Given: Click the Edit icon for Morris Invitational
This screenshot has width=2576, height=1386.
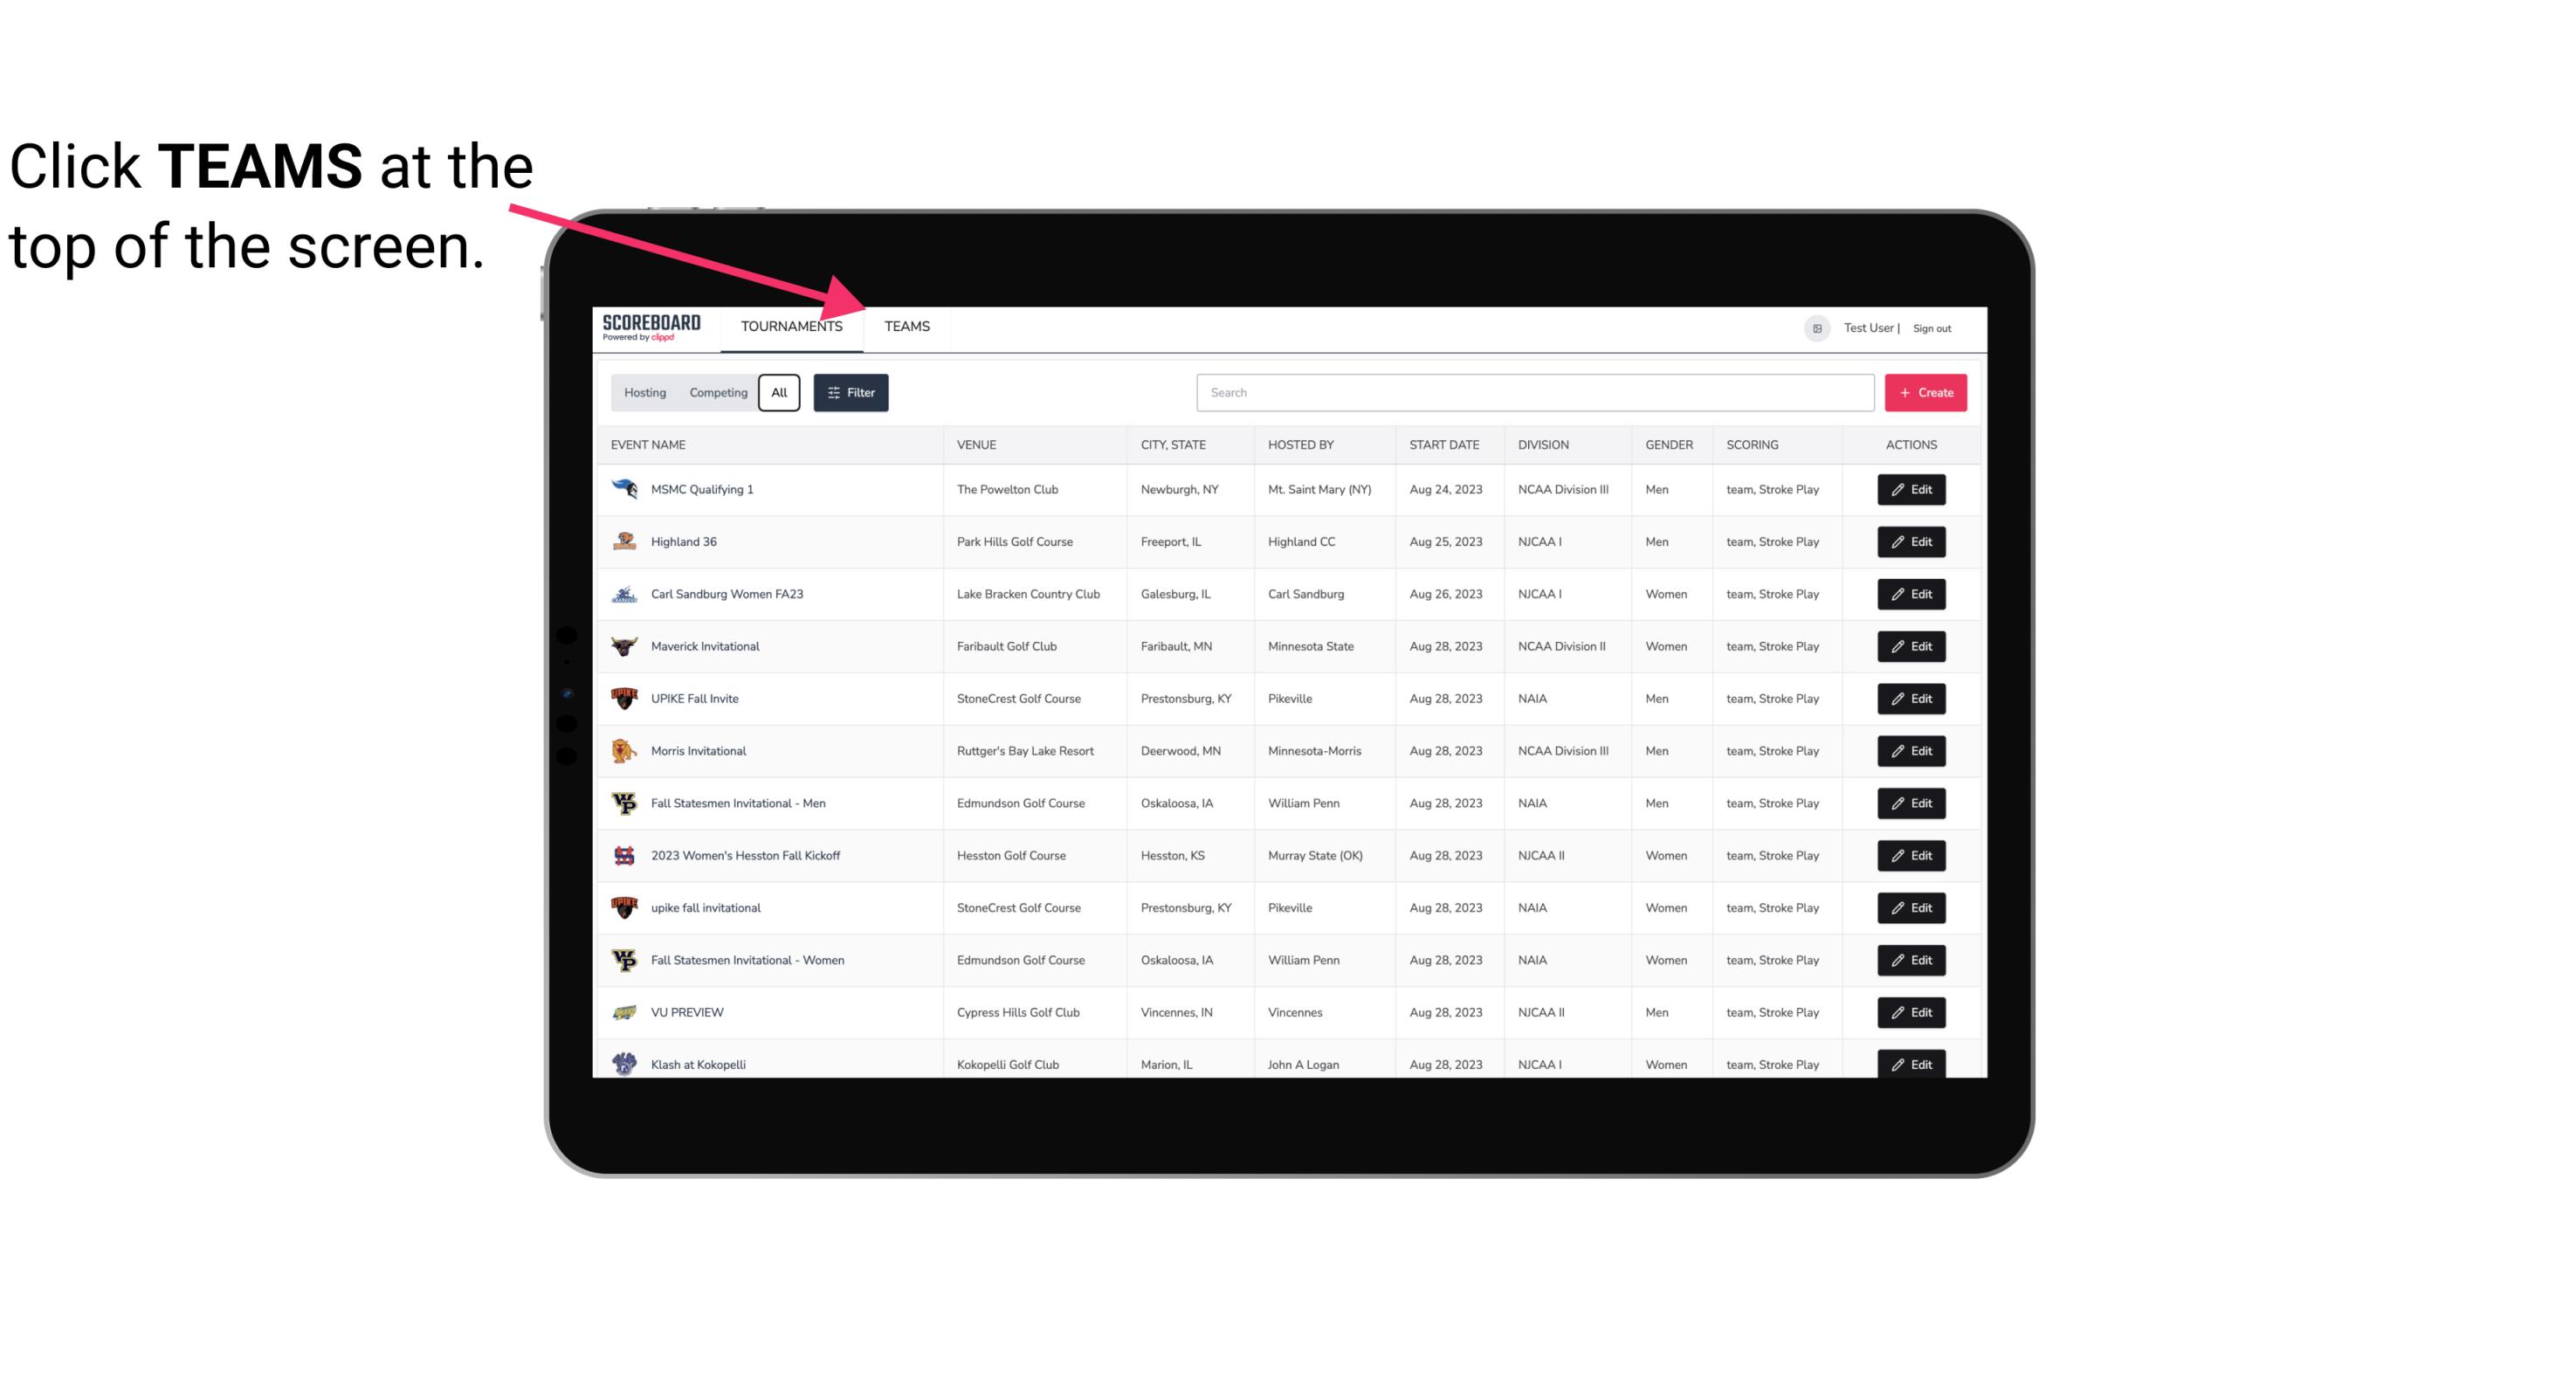Looking at the screenshot, I should tap(1911, 749).
